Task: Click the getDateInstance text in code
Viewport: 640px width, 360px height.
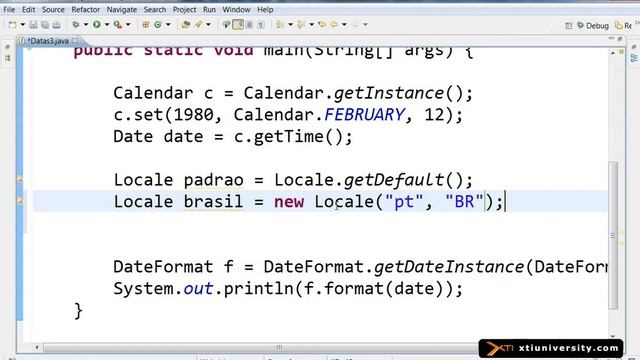Action: click(449, 267)
